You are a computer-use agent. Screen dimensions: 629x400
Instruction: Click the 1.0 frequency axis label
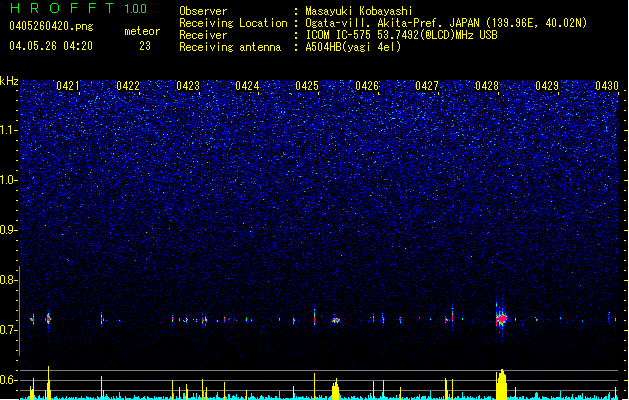click(8, 180)
